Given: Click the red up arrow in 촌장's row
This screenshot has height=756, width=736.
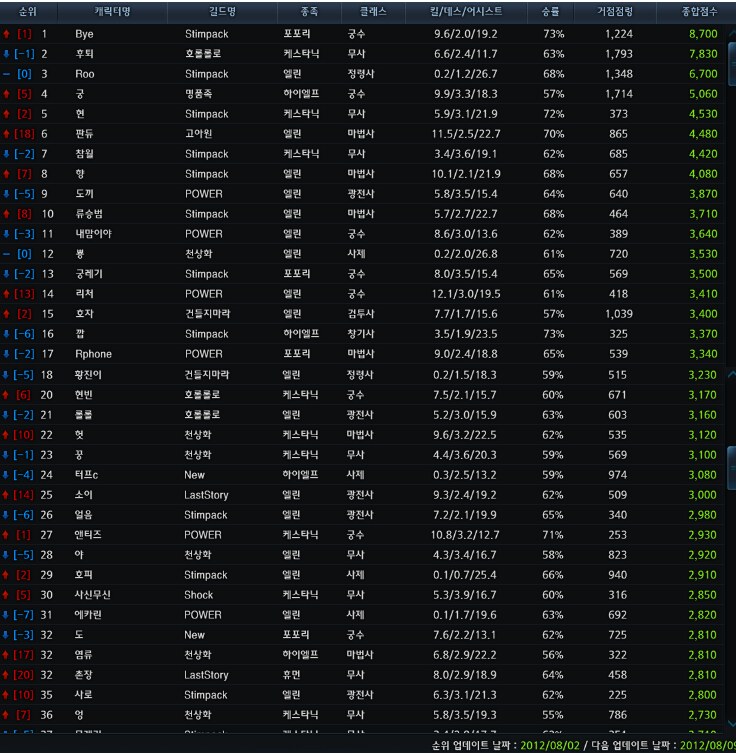Looking at the screenshot, I should [x=7, y=675].
